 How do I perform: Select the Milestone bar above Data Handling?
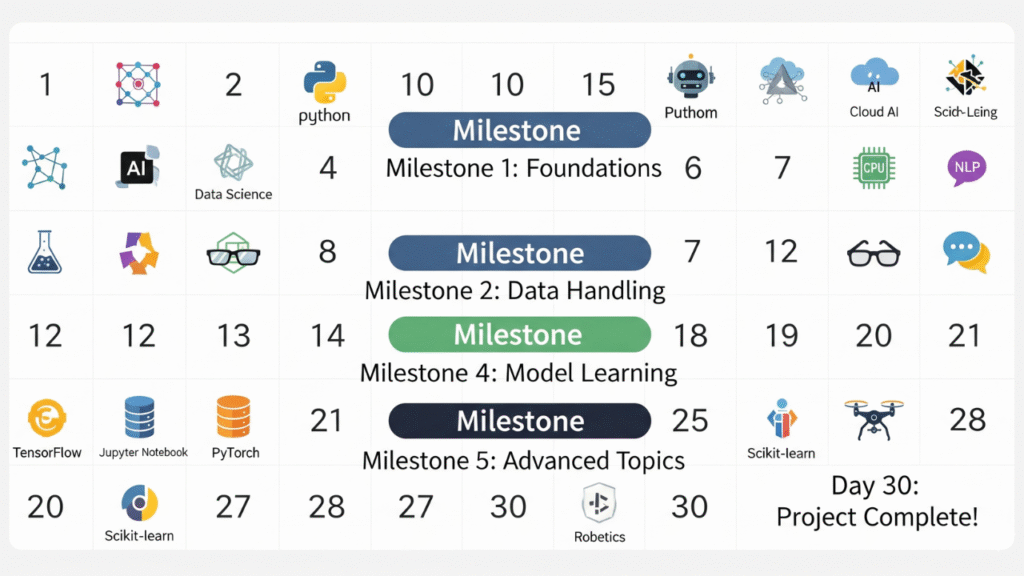click(x=519, y=253)
